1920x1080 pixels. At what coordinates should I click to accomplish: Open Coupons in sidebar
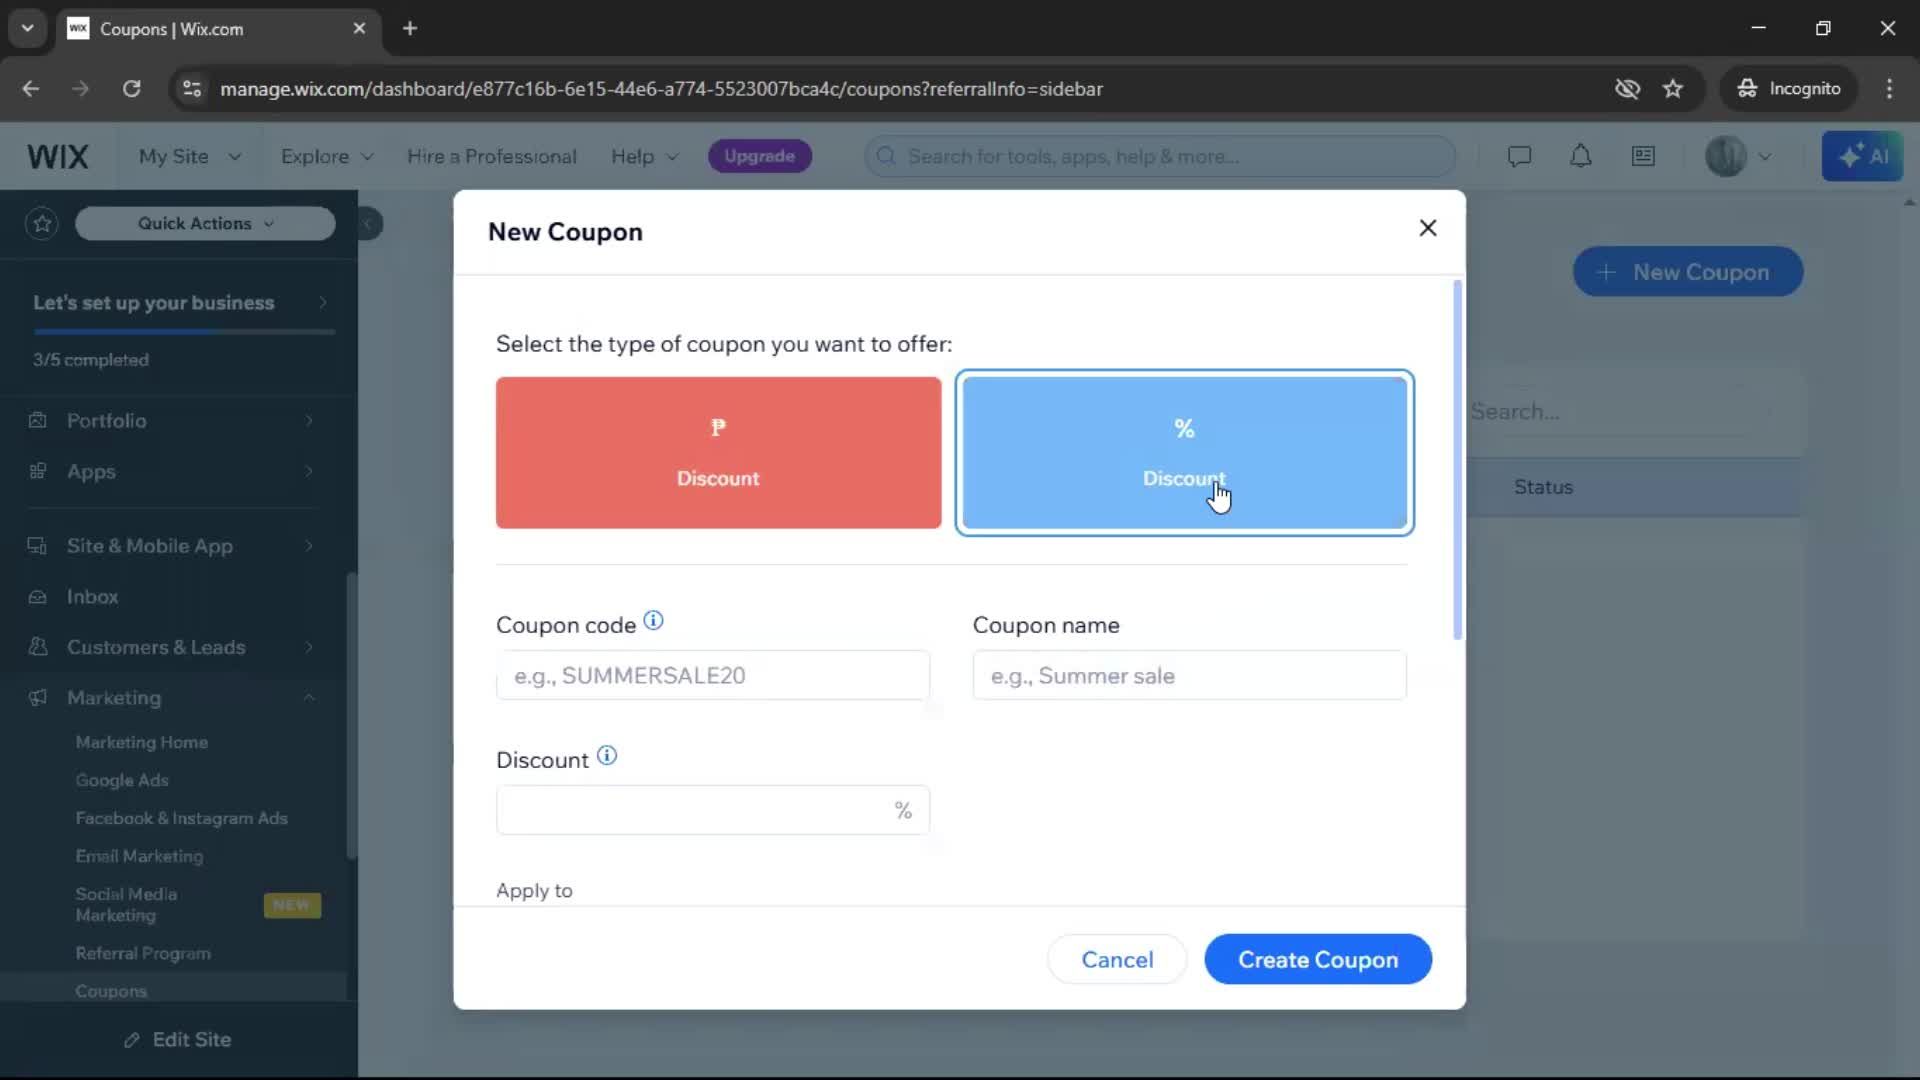pos(111,990)
